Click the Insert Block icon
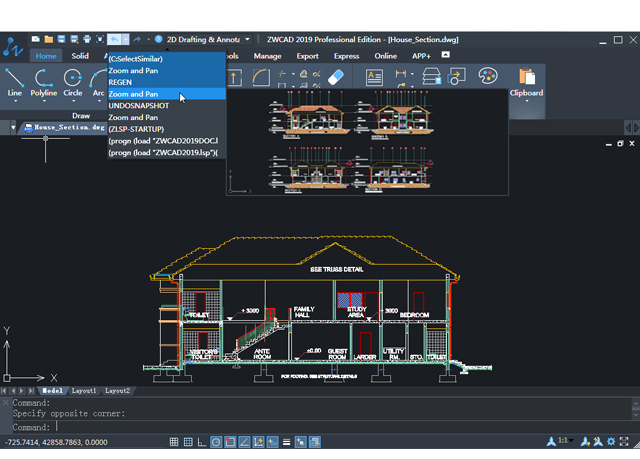The width and height of the screenshot is (640, 459). [456, 76]
